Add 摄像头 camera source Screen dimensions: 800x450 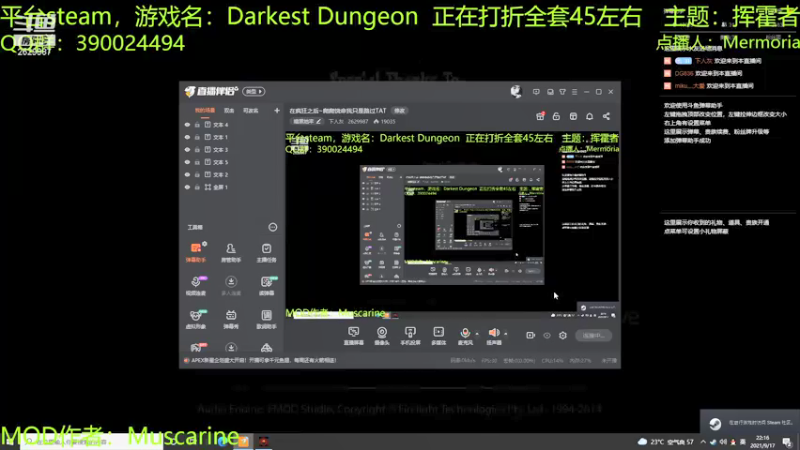point(382,336)
